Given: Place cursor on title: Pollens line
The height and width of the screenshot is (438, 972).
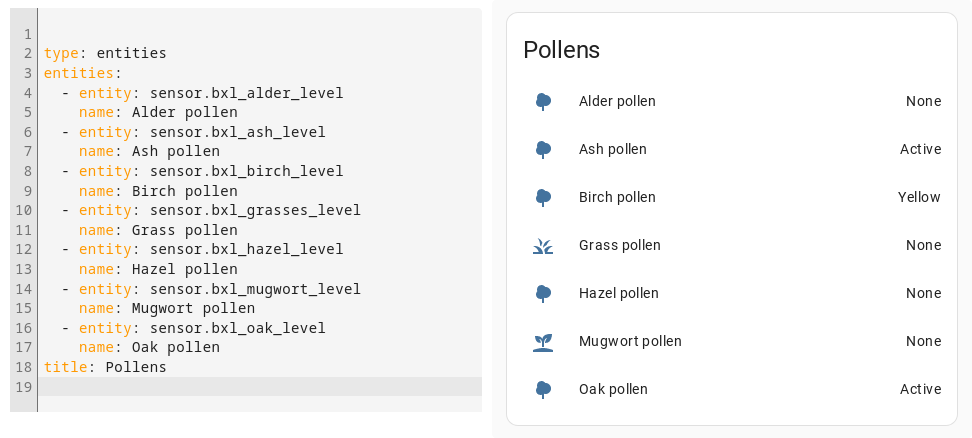Looking at the screenshot, I should [105, 367].
